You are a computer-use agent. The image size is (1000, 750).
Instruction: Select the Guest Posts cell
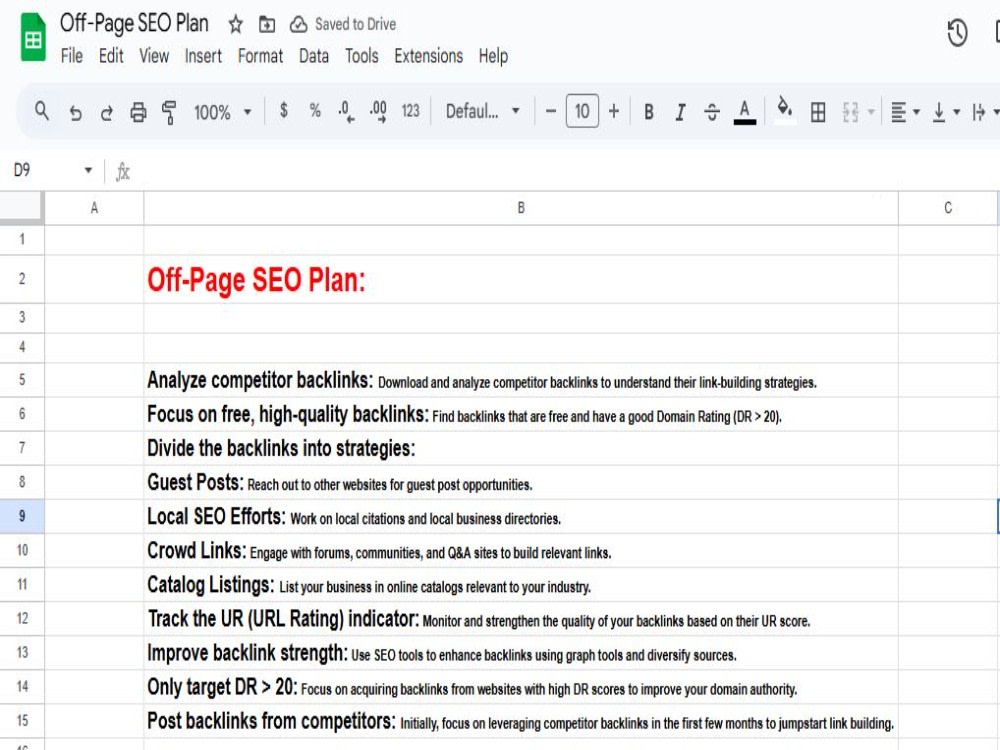(521, 482)
